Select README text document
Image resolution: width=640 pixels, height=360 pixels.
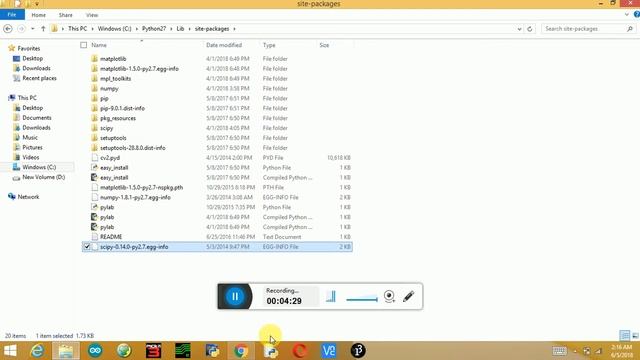(x=111, y=237)
